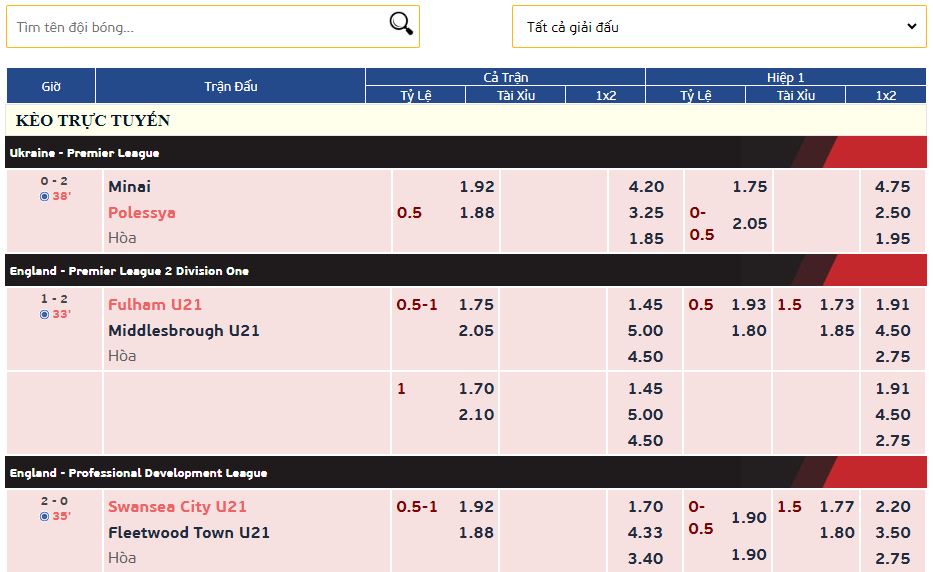Click the live indicator icon beside 33'
This screenshot has width=933, height=572.
point(44,315)
